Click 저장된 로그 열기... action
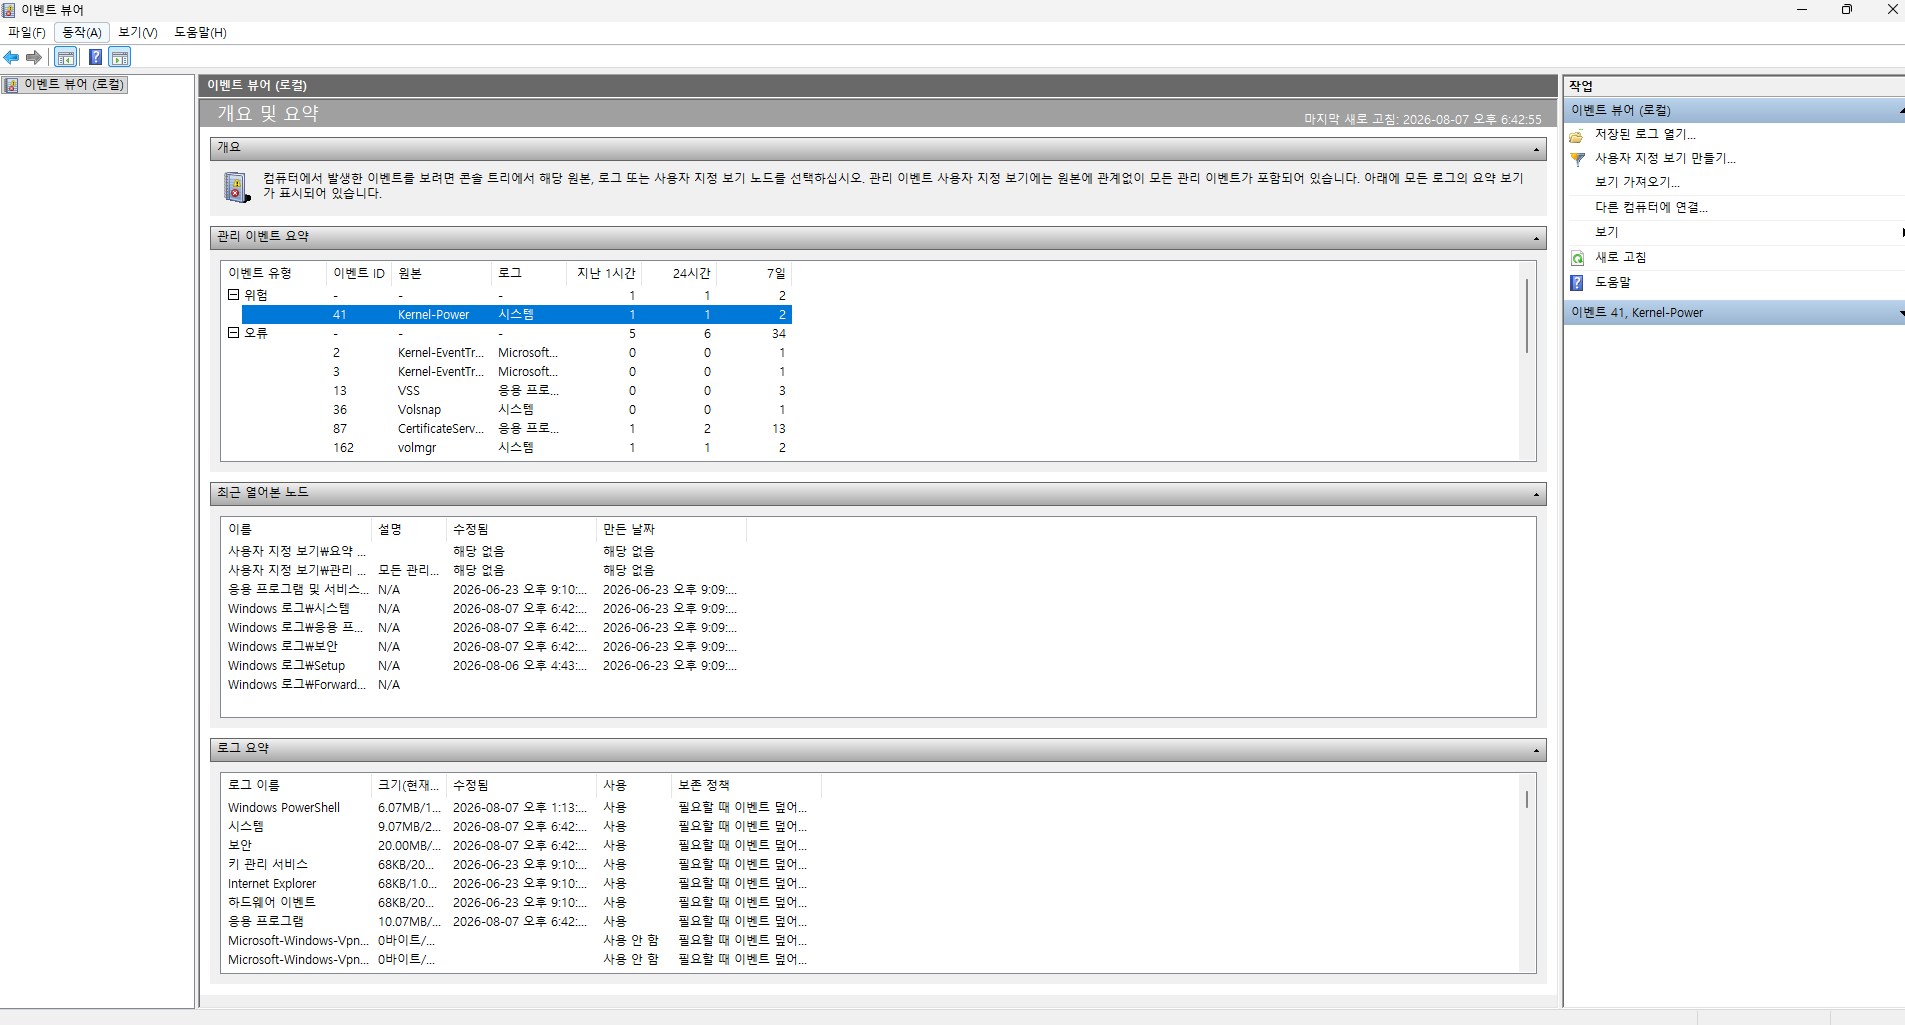This screenshot has width=1905, height=1025. click(x=1645, y=134)
